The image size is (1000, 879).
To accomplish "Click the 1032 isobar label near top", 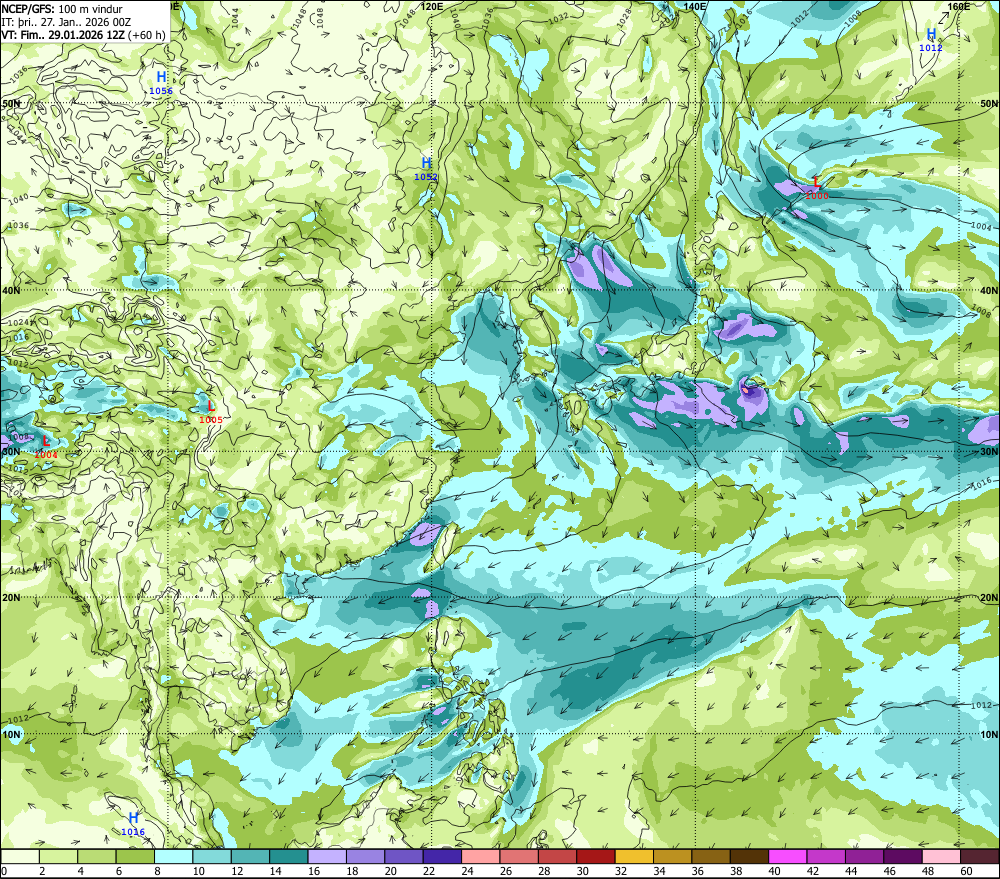I will tap(558, 18).
